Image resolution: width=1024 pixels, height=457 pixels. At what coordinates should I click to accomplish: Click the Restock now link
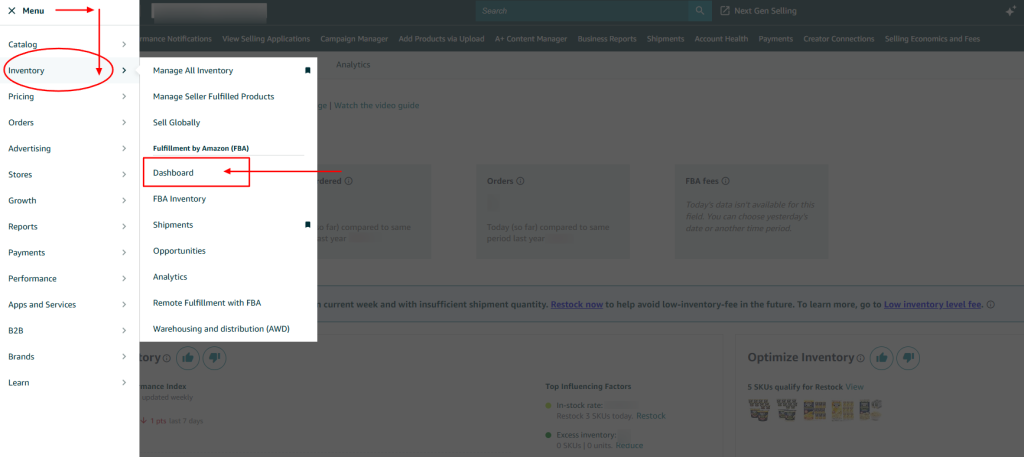pos(577,305)
